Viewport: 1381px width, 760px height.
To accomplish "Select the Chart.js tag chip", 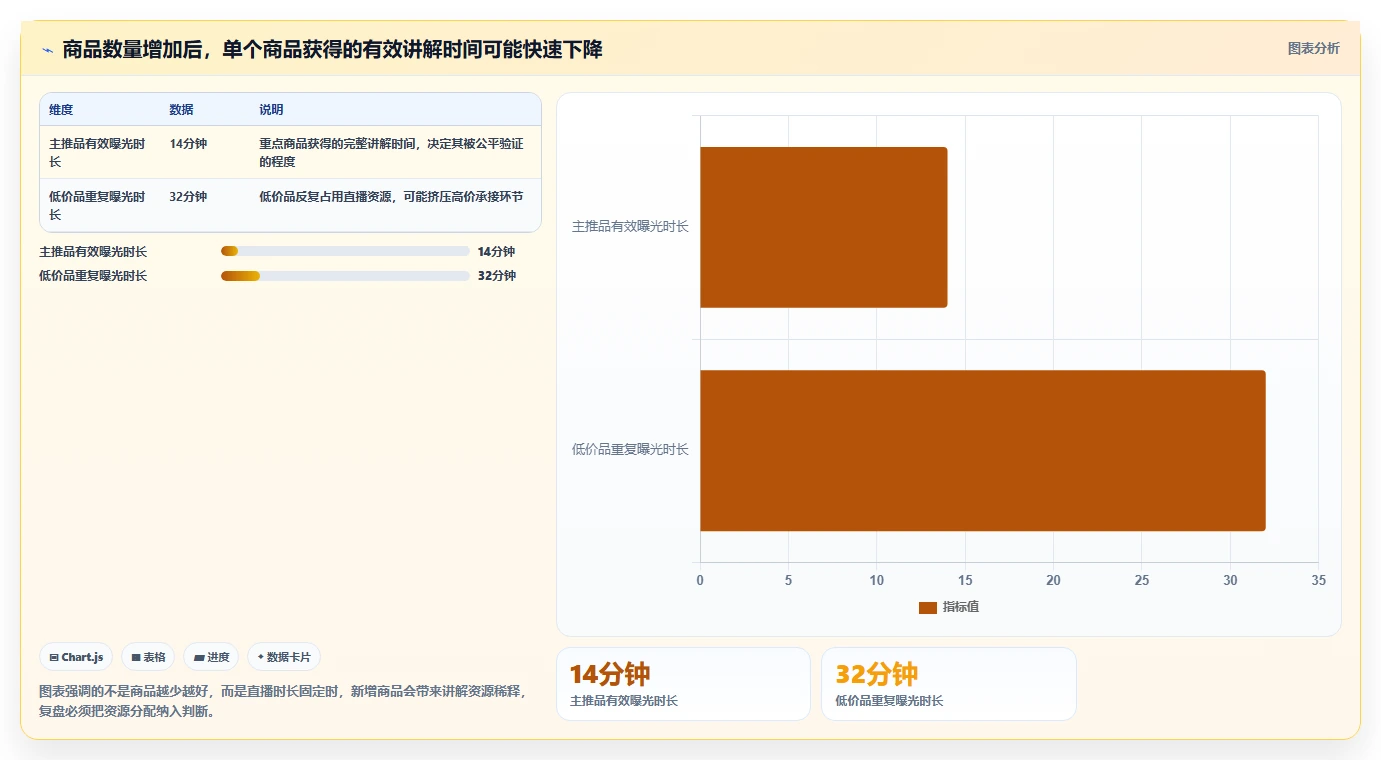I will click(x=76, y=657).
